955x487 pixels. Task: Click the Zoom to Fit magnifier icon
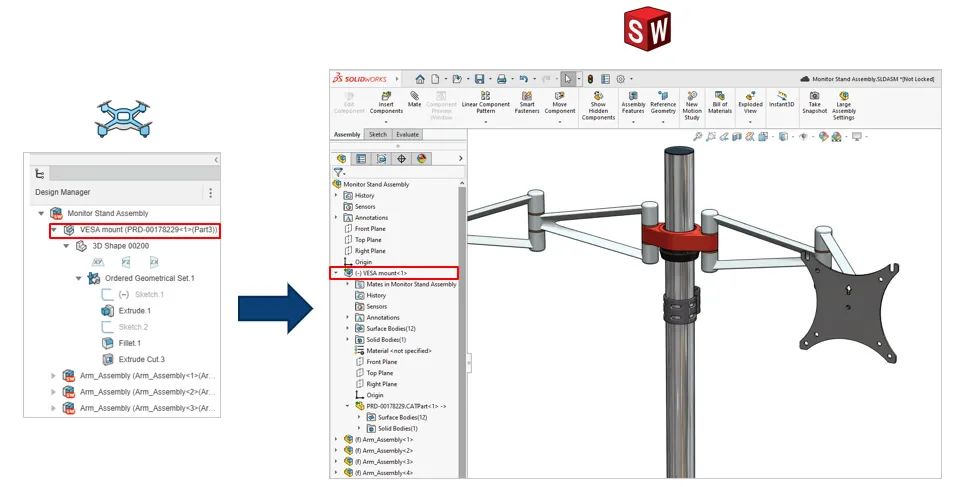coord(697,137)
